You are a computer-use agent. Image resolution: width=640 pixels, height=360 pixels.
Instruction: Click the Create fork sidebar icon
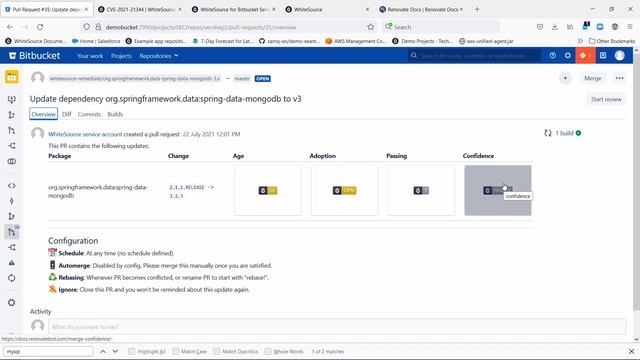pyautogui.click(x=11, y=146)
